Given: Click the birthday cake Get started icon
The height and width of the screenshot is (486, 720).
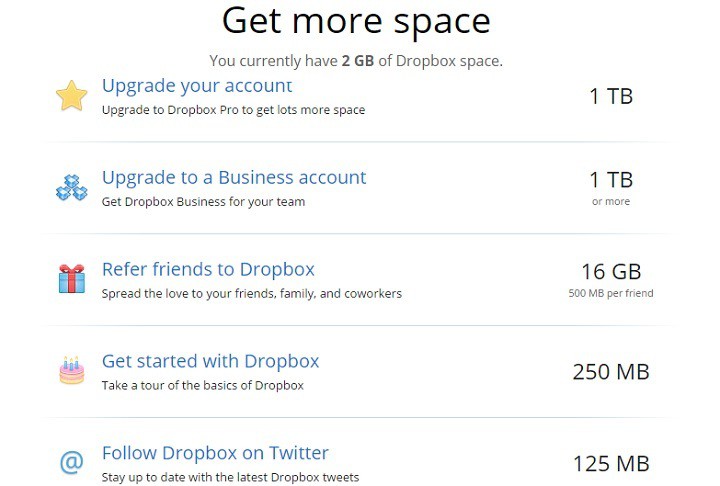Looking at the screenshot, I should pos(72,370).
